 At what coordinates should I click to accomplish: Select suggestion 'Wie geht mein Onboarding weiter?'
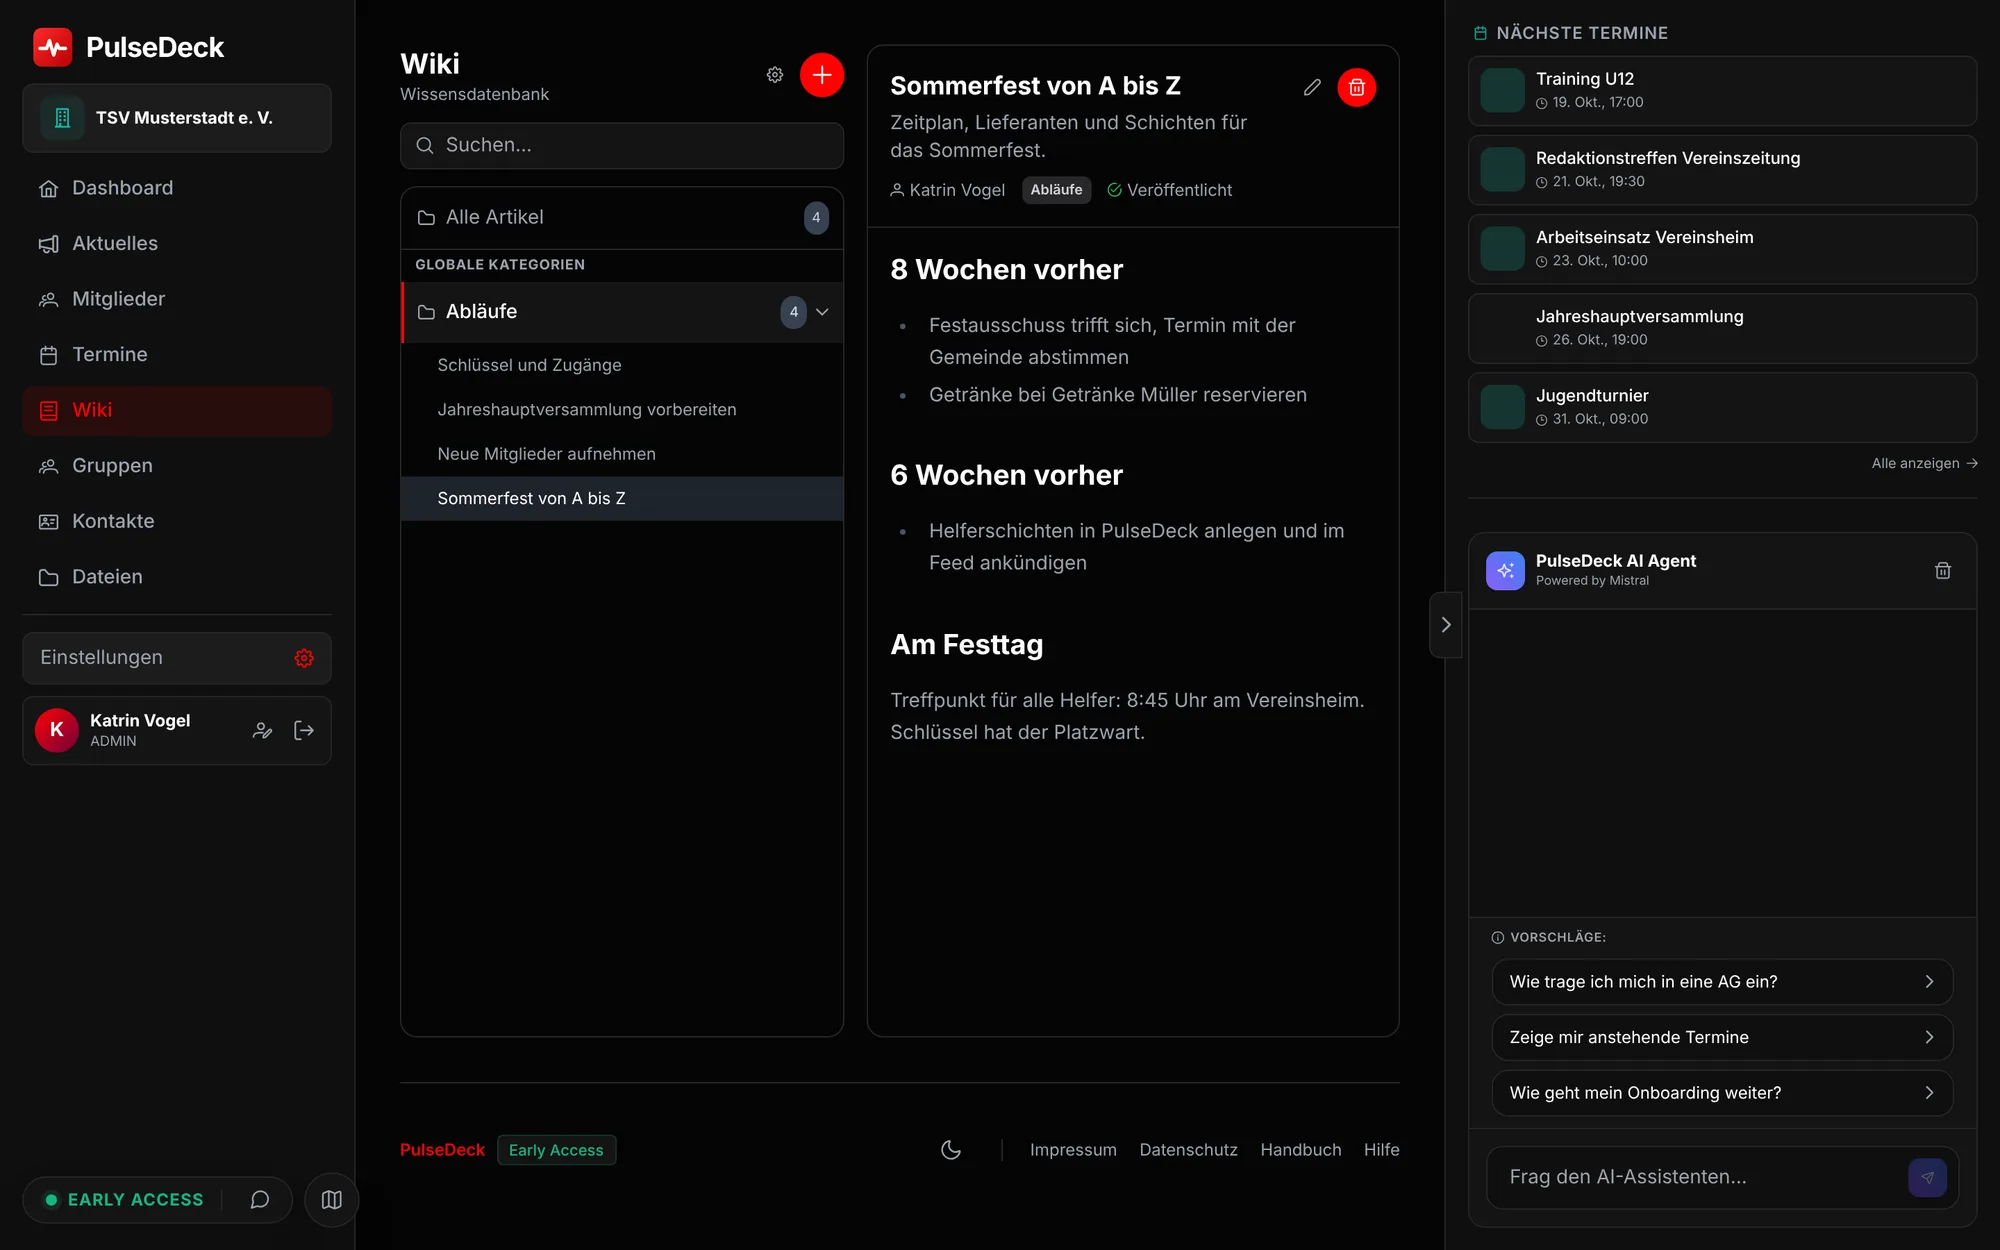(x=1722, y=1093)
